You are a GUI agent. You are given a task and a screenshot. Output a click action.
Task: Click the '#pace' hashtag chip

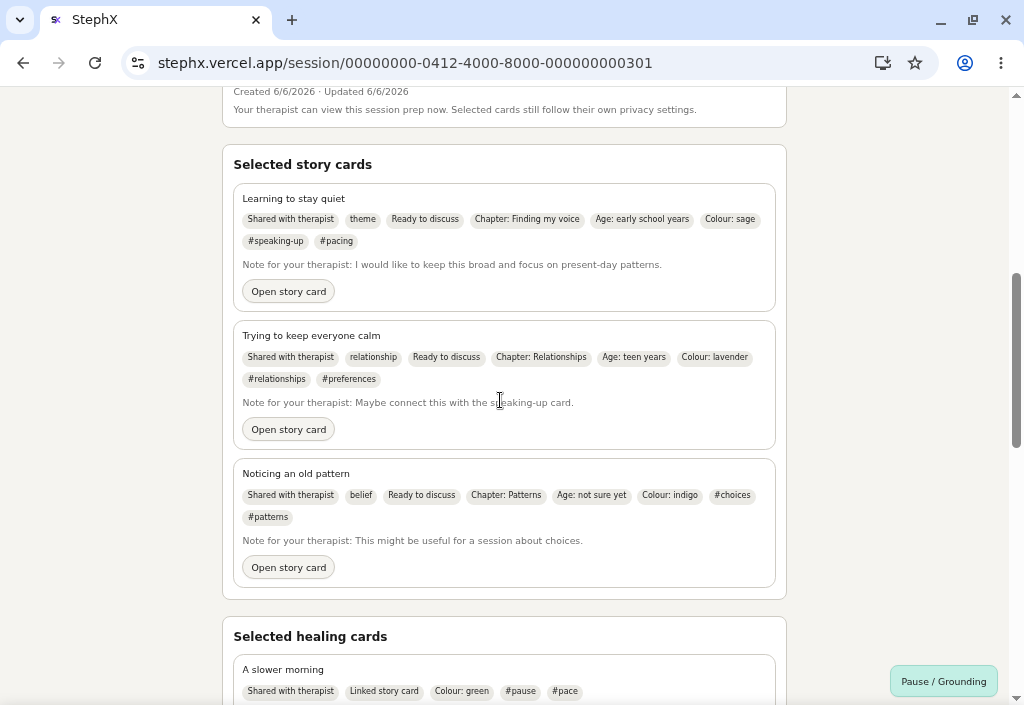pos(565,691)
